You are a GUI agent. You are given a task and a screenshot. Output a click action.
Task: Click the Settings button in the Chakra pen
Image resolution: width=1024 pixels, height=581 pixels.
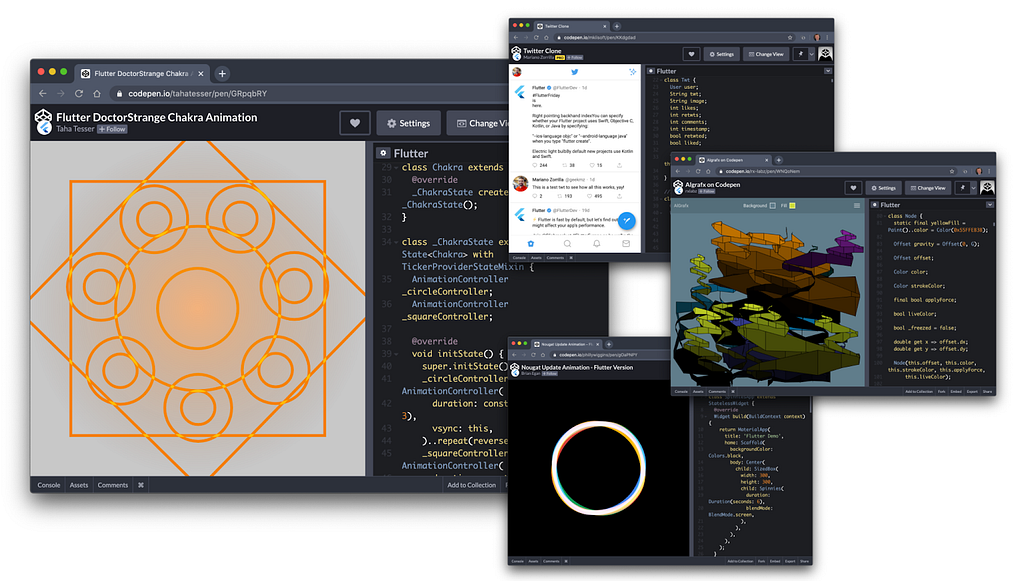(408, 123)
